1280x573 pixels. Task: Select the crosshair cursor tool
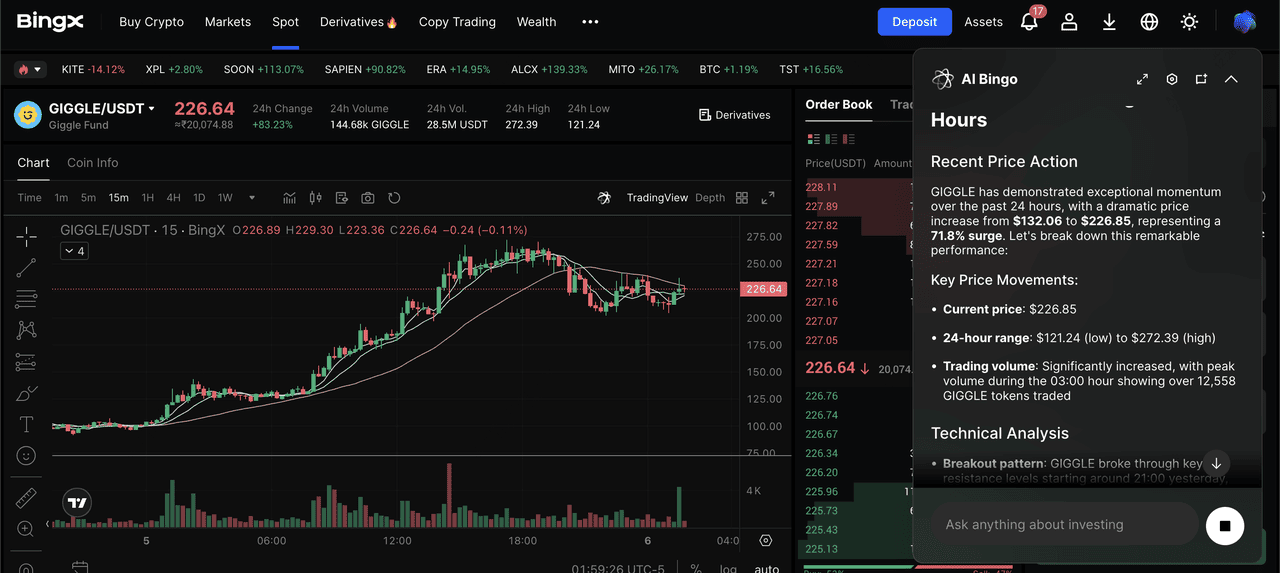click(27, 236)
